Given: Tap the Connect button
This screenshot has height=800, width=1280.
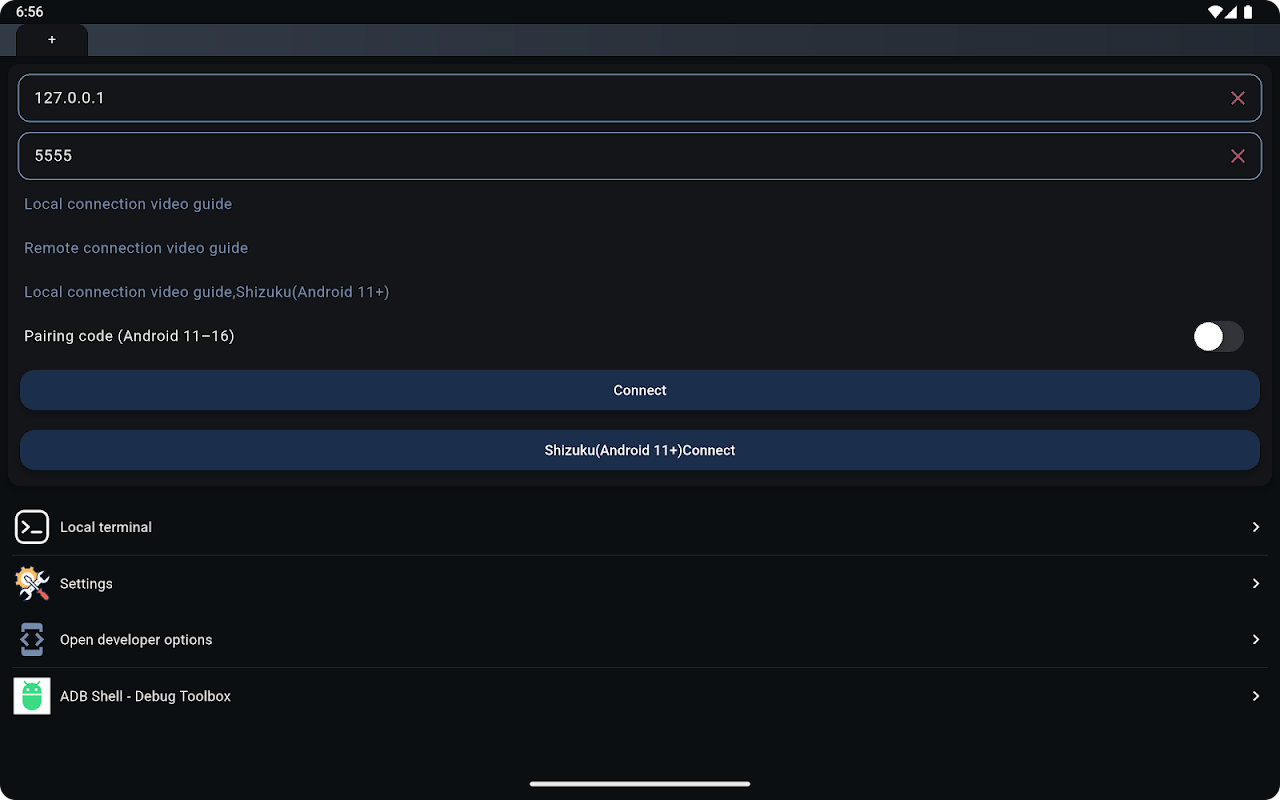Looking at the screenshot, I should click(640, 390).
